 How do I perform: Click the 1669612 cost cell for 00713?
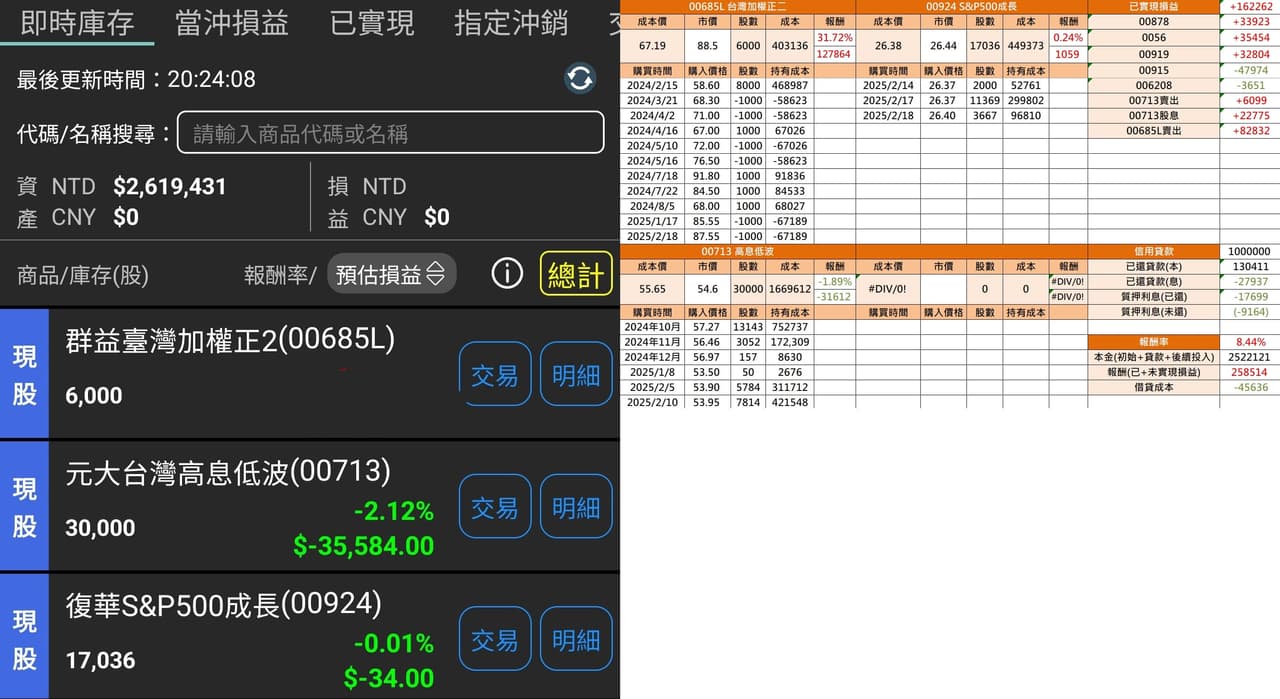tap(789, 289)
